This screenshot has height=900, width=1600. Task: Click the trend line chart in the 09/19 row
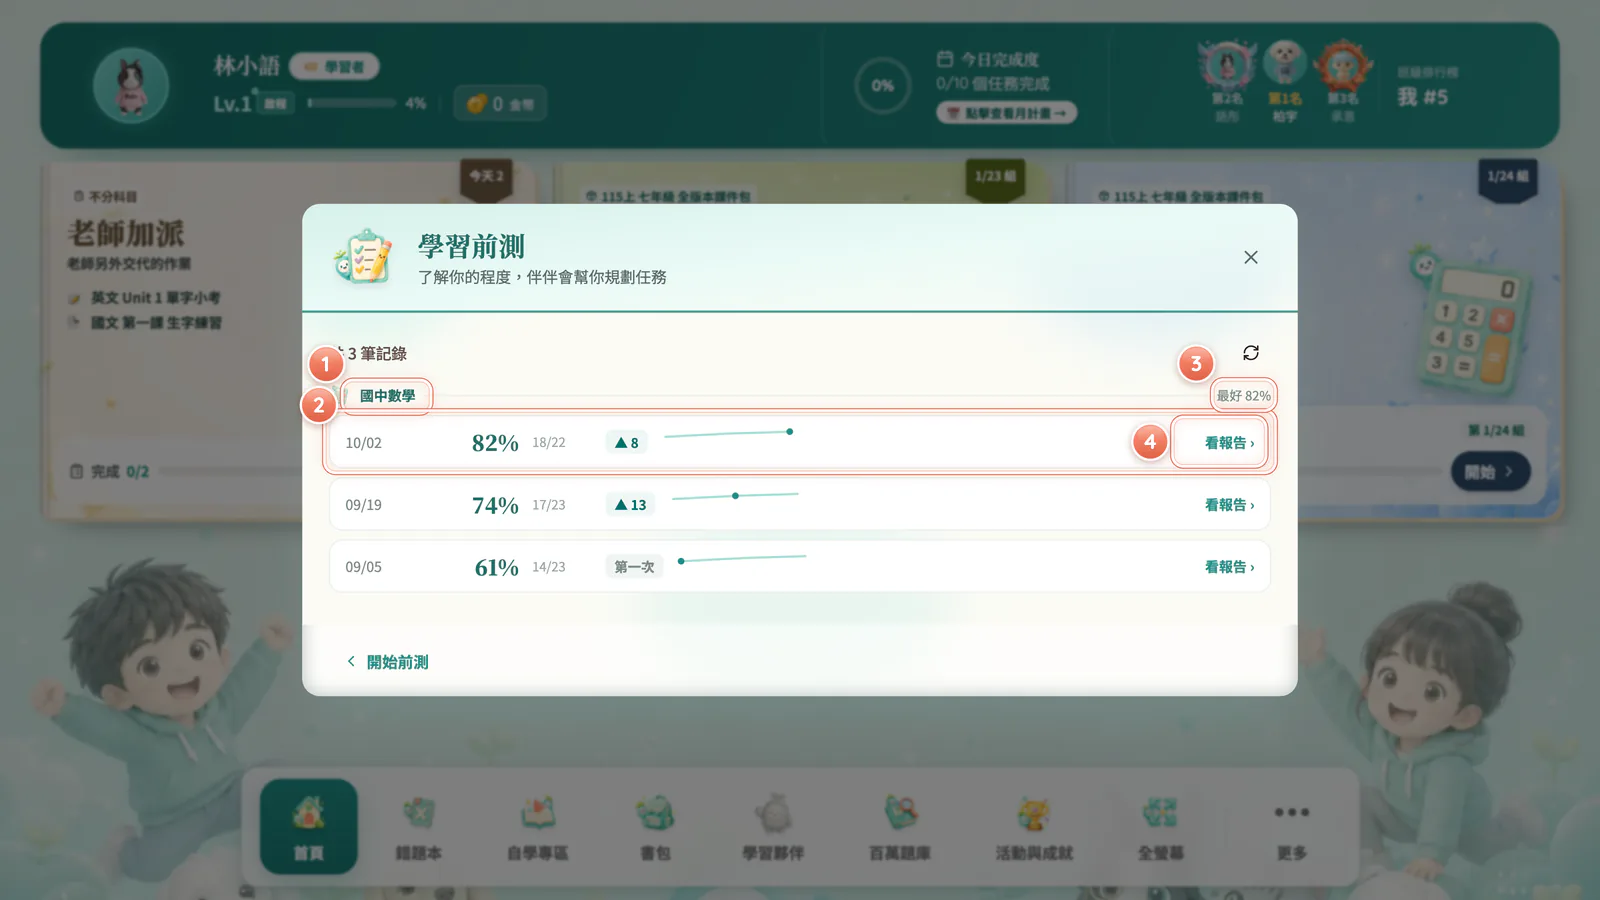click(735, 495)
